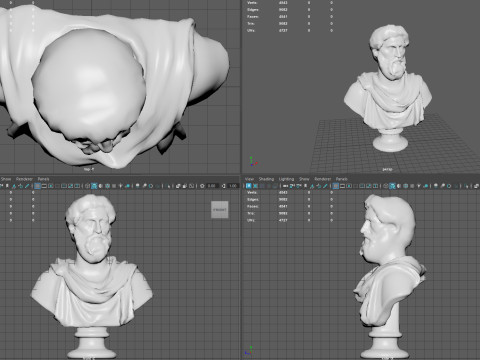Enable field chart in side view toolbar

362,186
